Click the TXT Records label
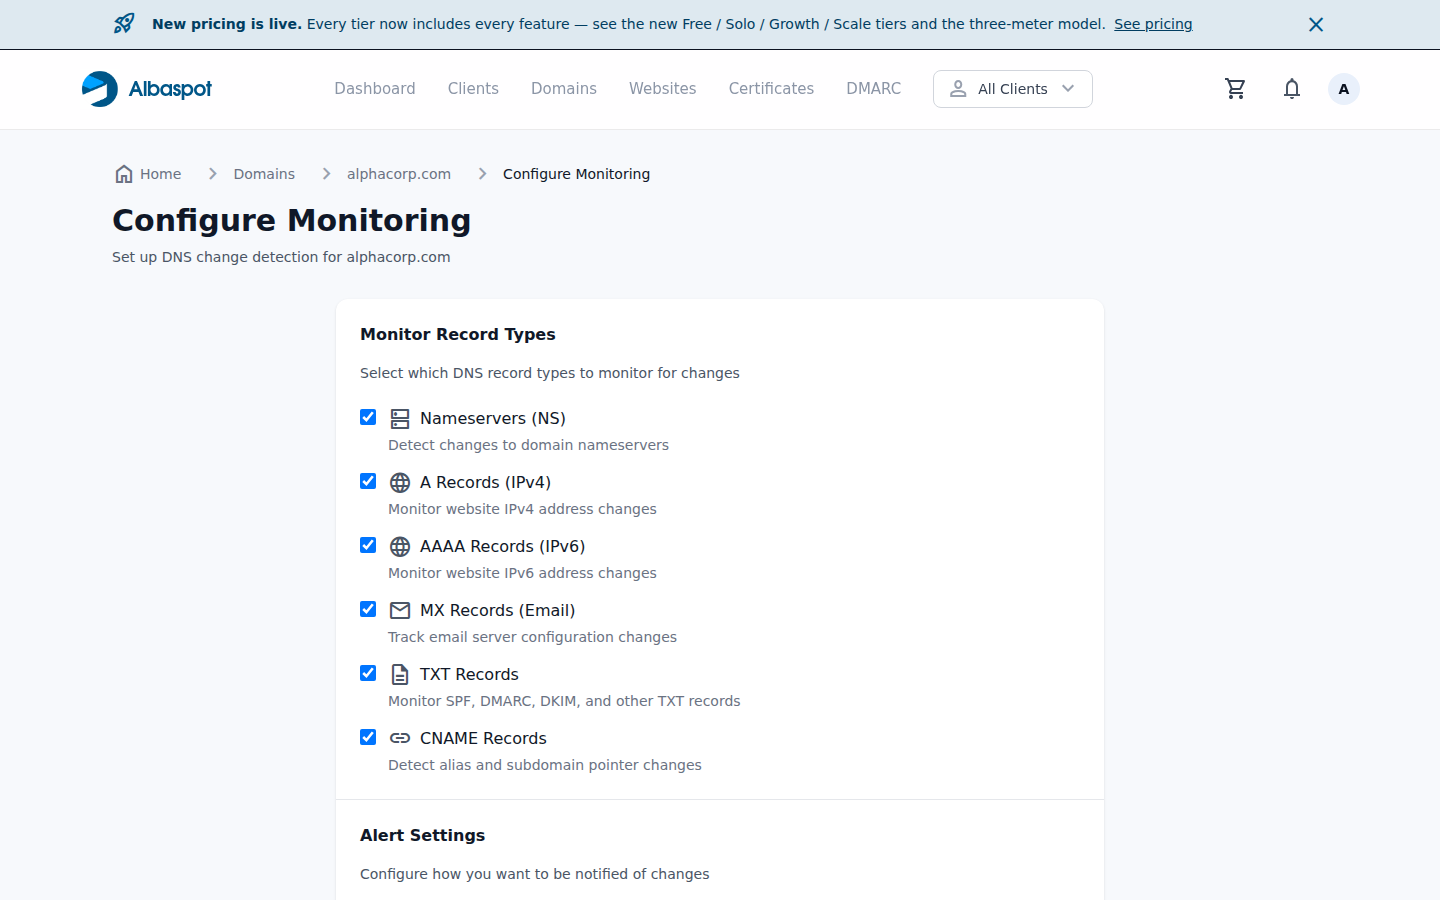This screenshot has height=900, width=1440. click(469, 674)
